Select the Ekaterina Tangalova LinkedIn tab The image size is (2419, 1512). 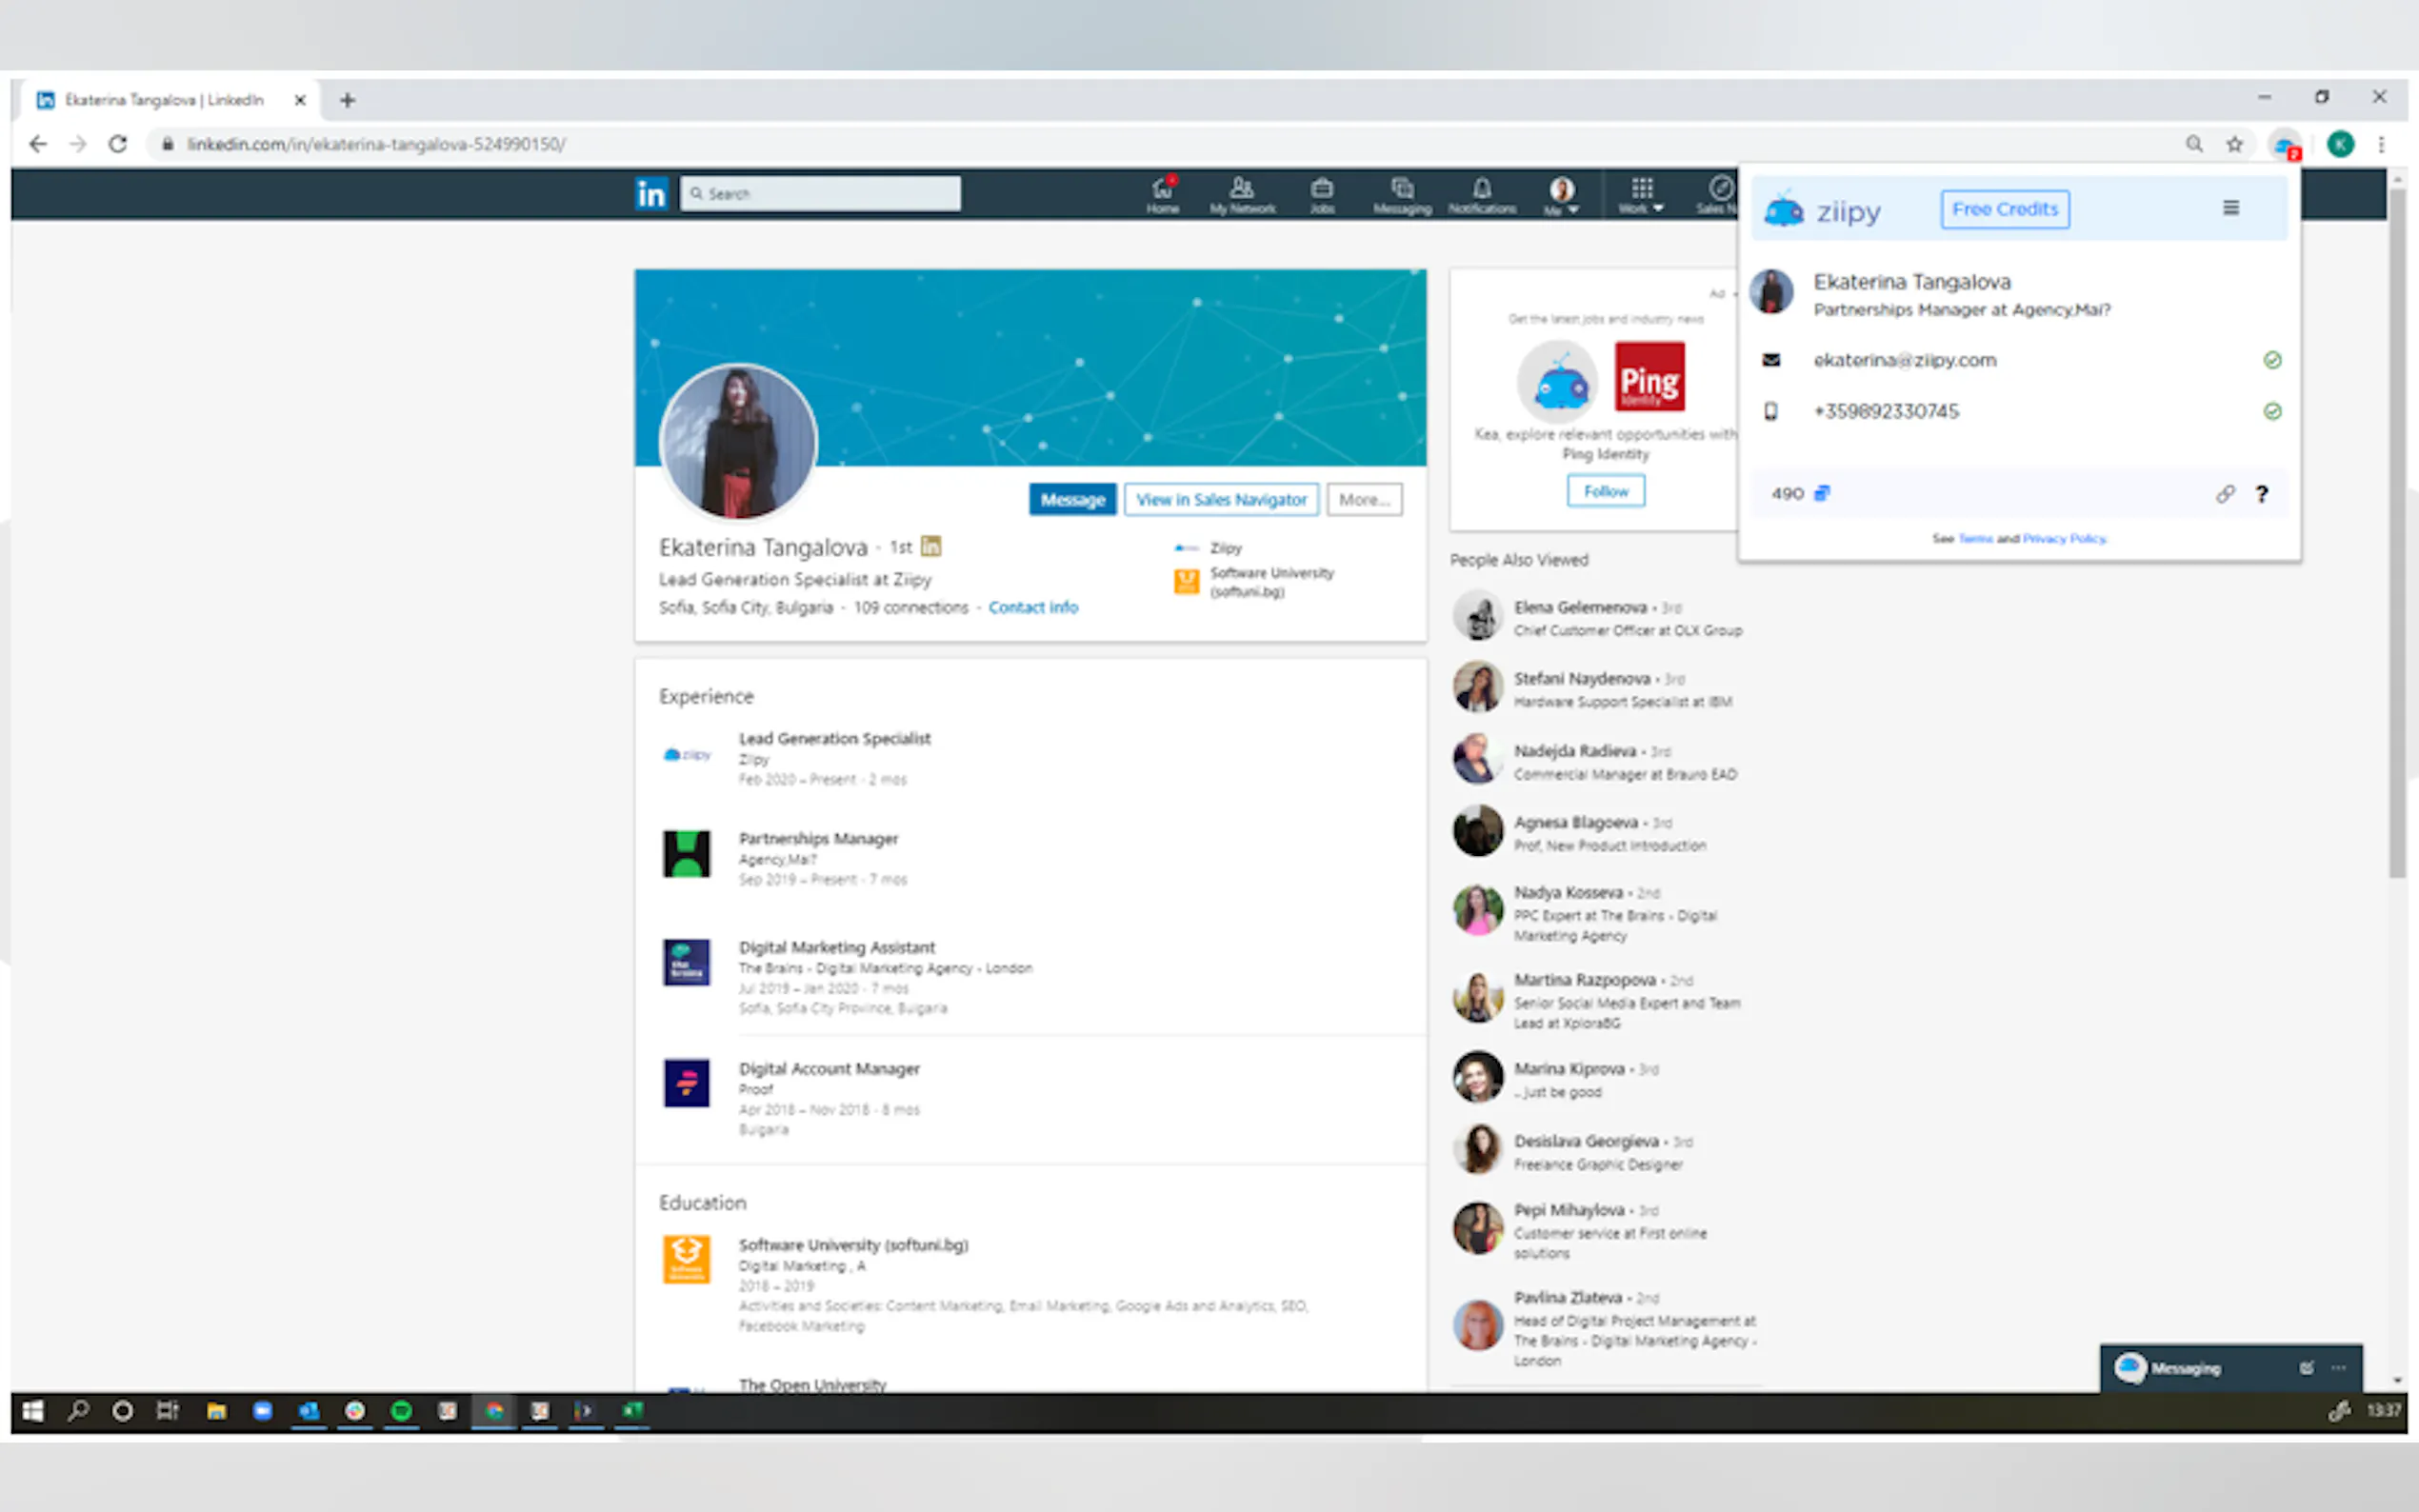[x=166, y=100]
